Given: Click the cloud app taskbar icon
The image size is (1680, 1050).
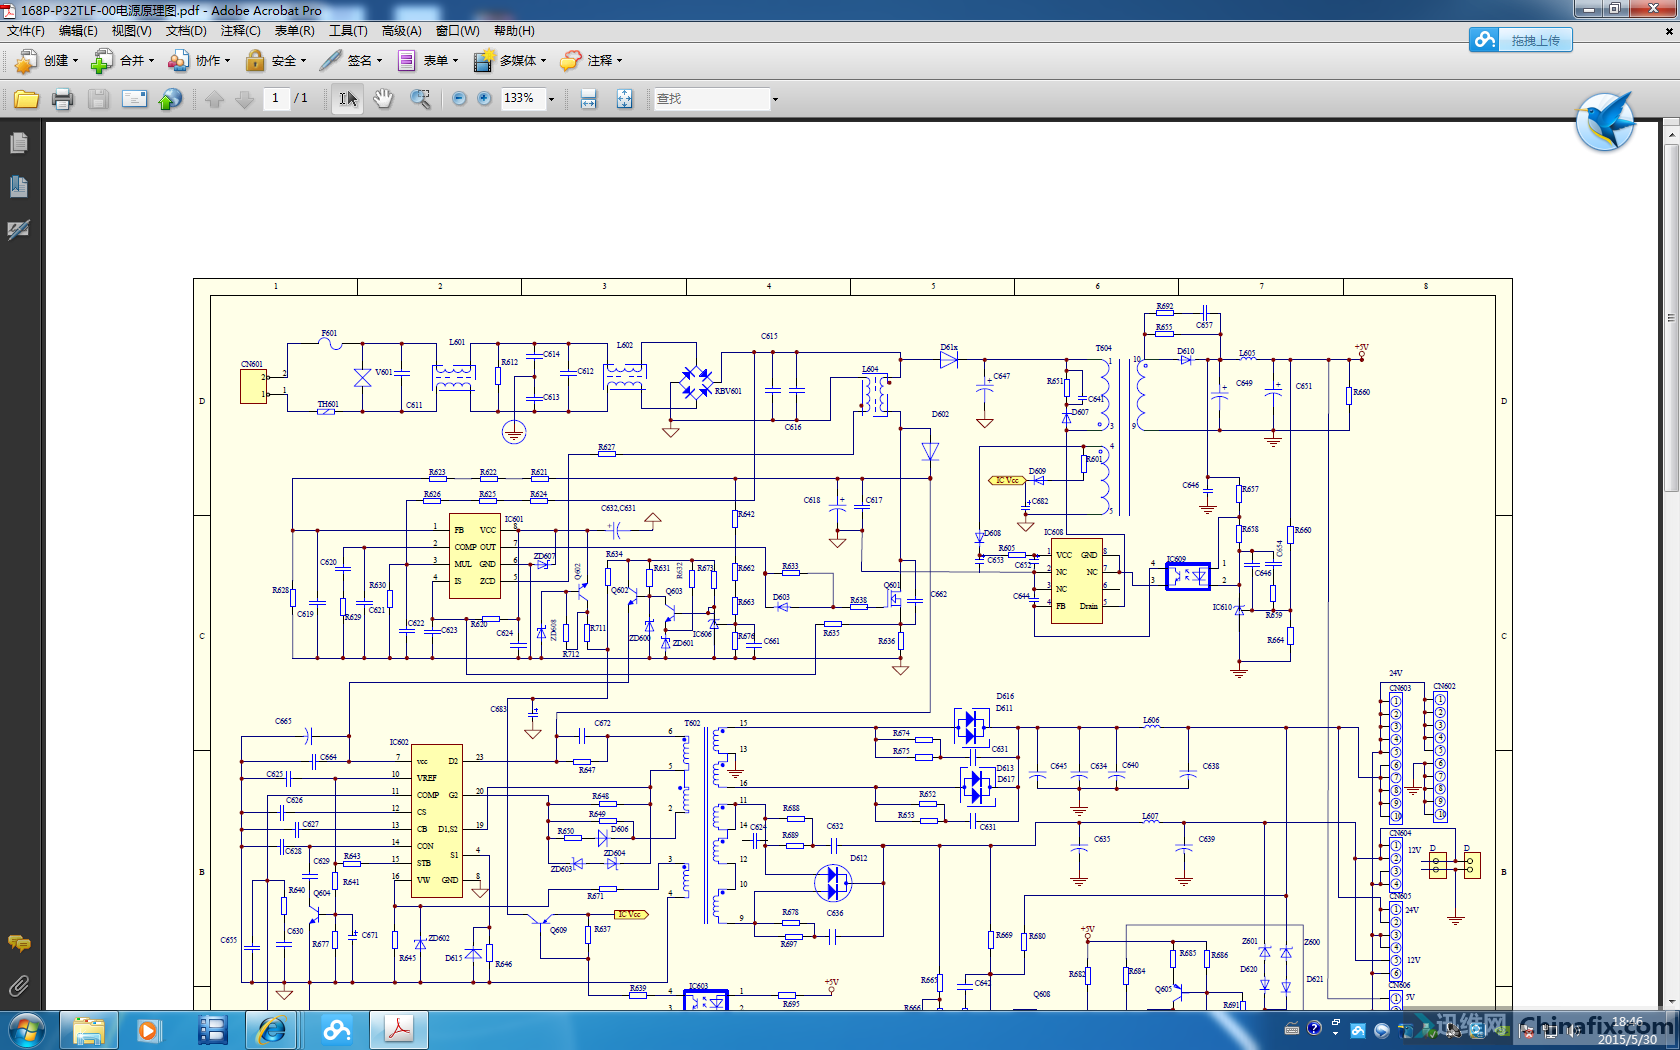Looking at the screenshot, I should tap(336, 1030).
